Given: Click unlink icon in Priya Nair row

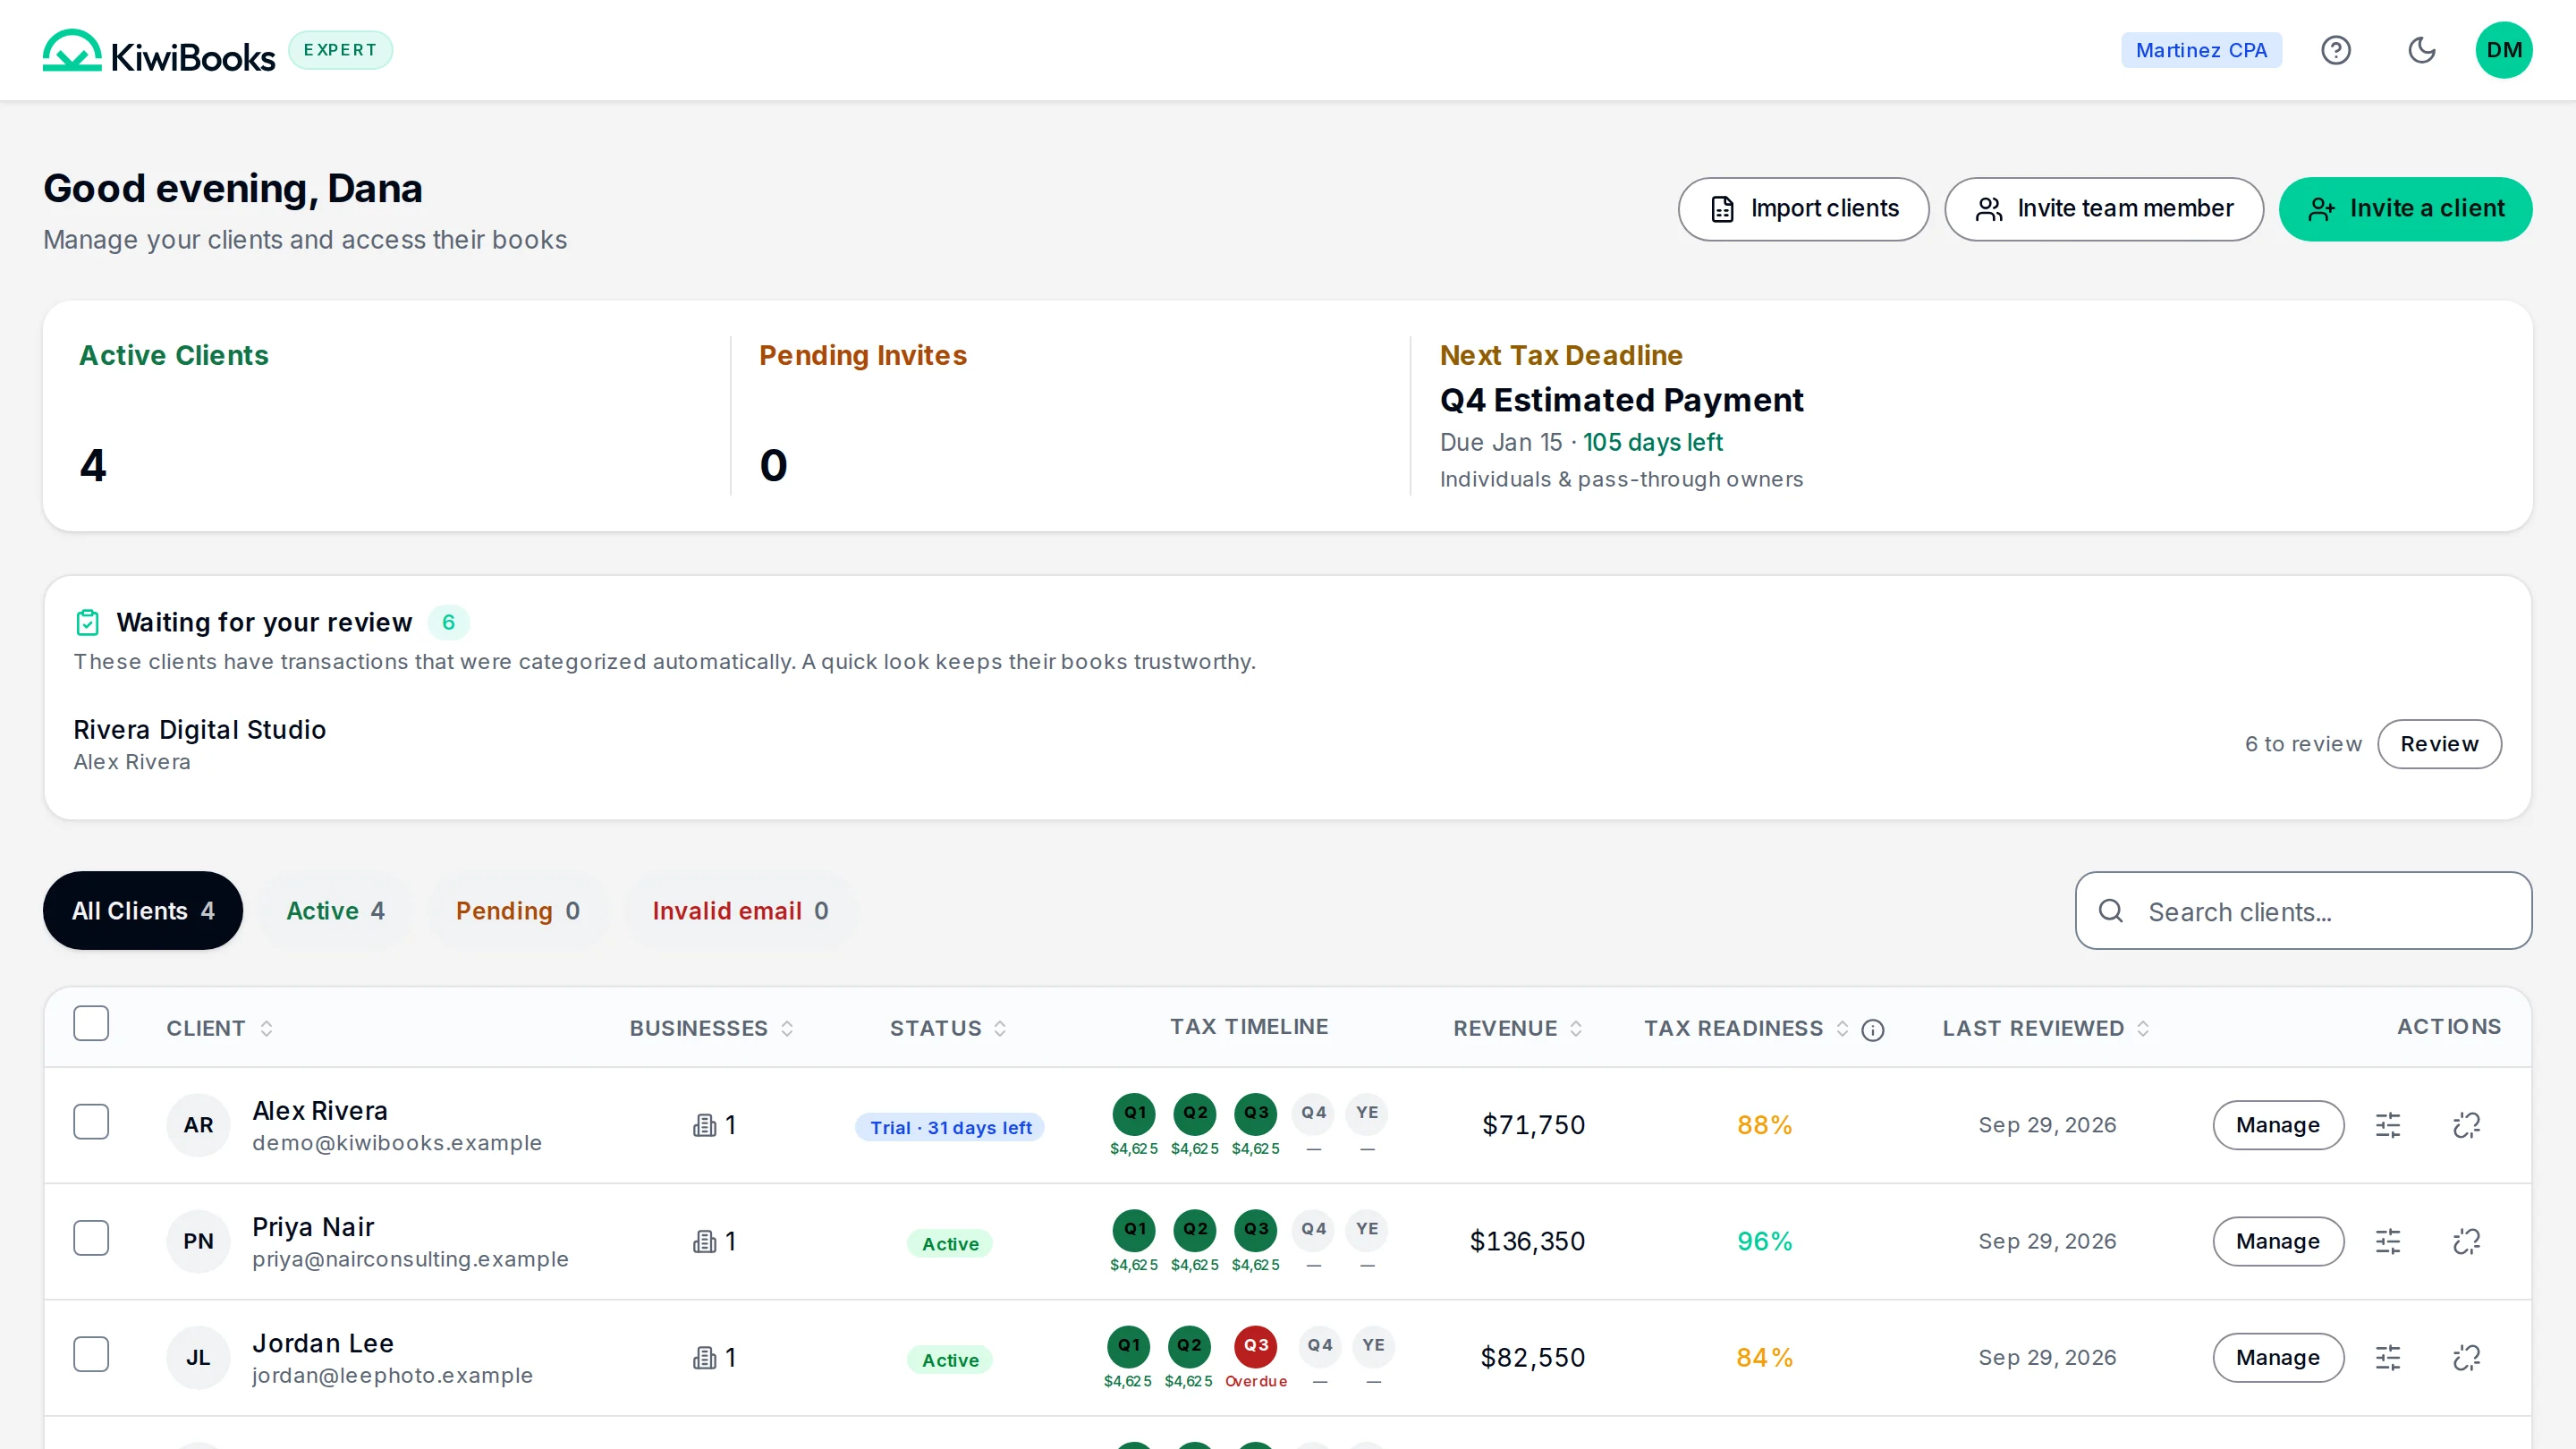Looking at the screenshot, I should [x=2467, y=1241].
